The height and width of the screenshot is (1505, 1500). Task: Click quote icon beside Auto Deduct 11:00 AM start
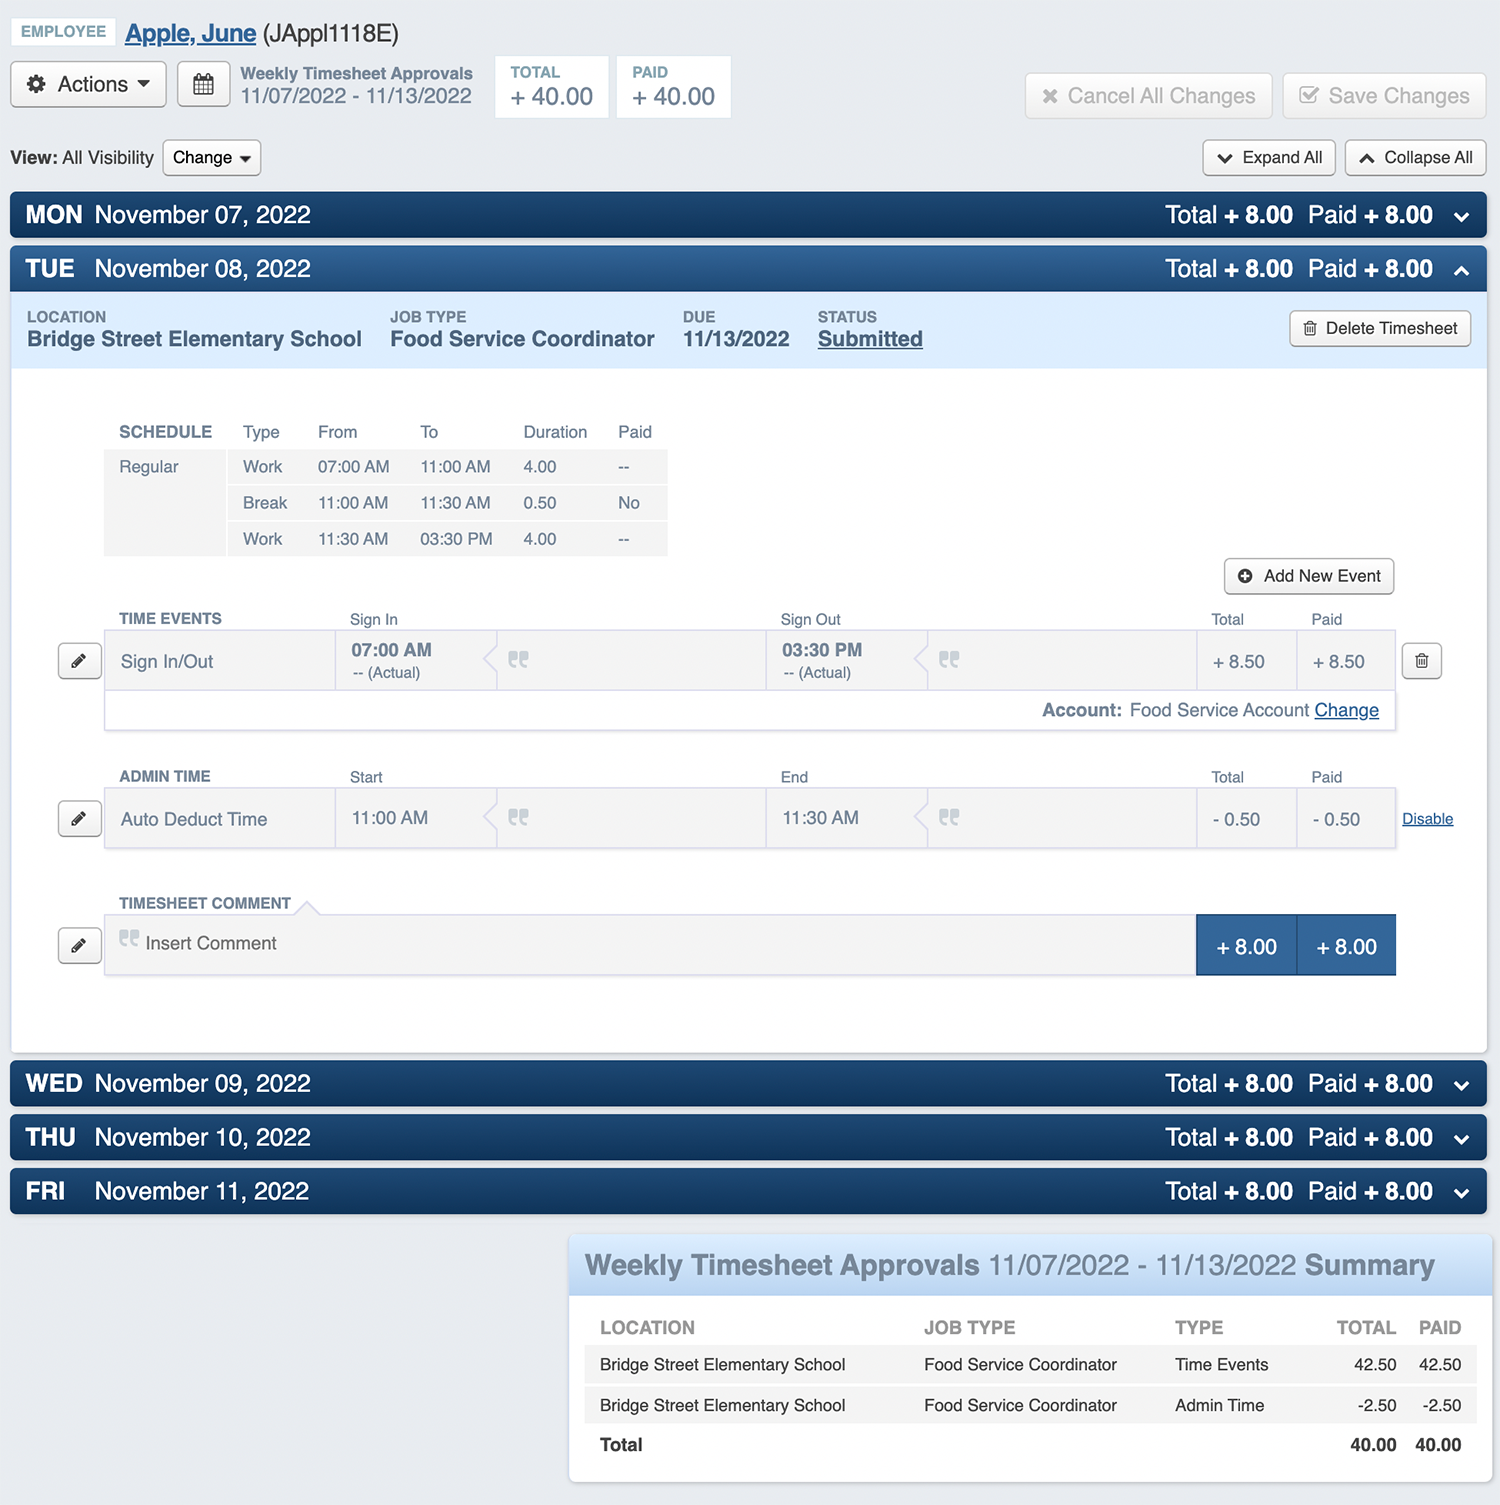pyautogui.click(x=518, y=818)
